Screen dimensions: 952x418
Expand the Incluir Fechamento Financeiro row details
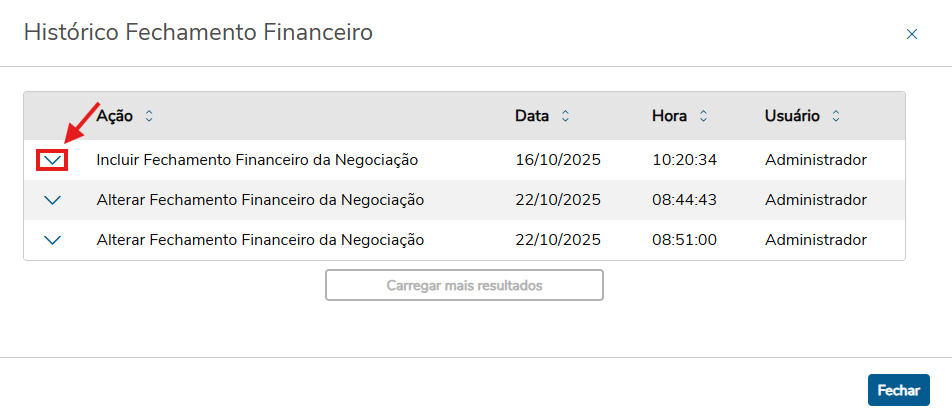tap(53, 160)
